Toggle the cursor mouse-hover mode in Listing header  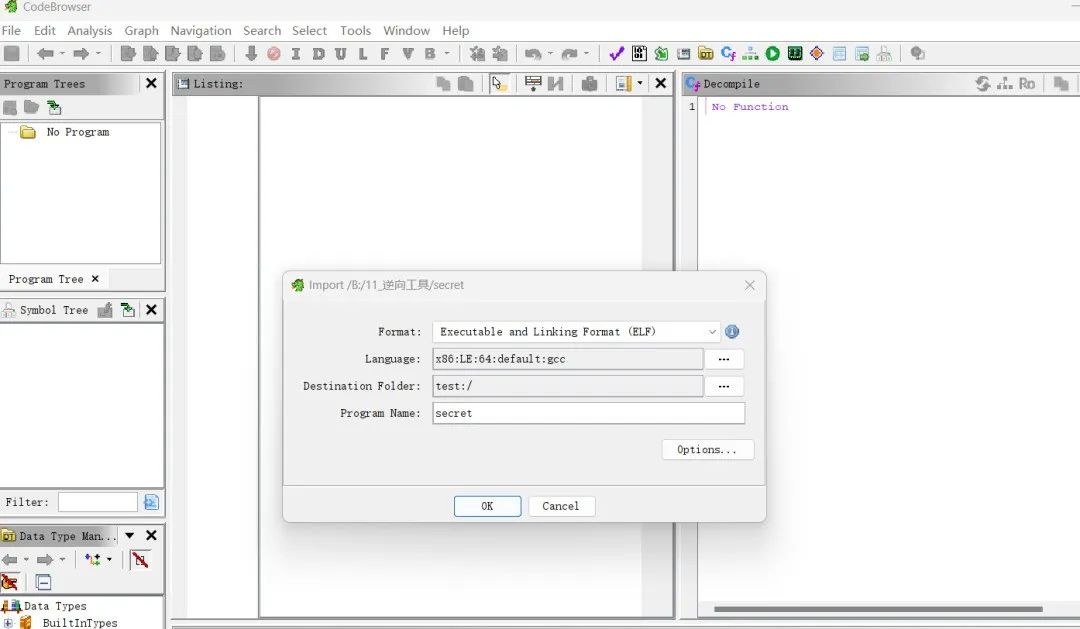point(499,83)
